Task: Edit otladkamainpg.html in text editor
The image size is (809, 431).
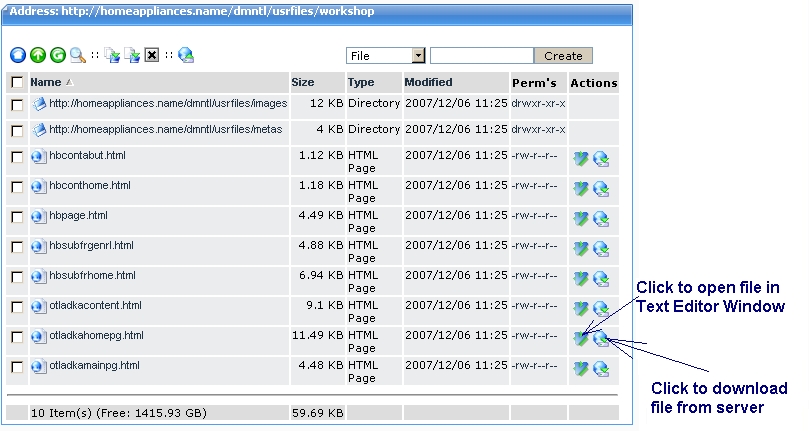Action: coord(581,369)
